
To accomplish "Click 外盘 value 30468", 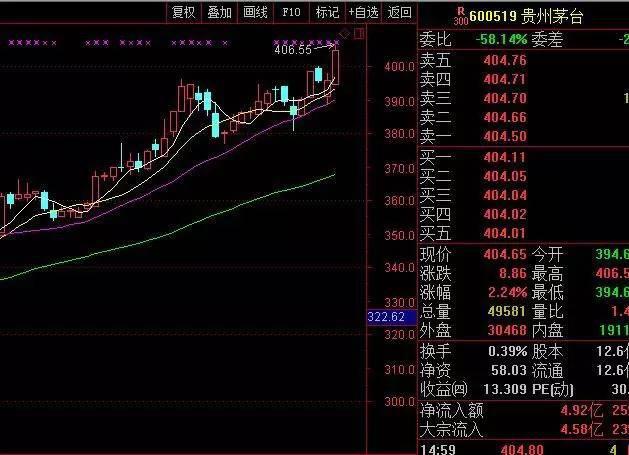I will [x=507, y=330].
